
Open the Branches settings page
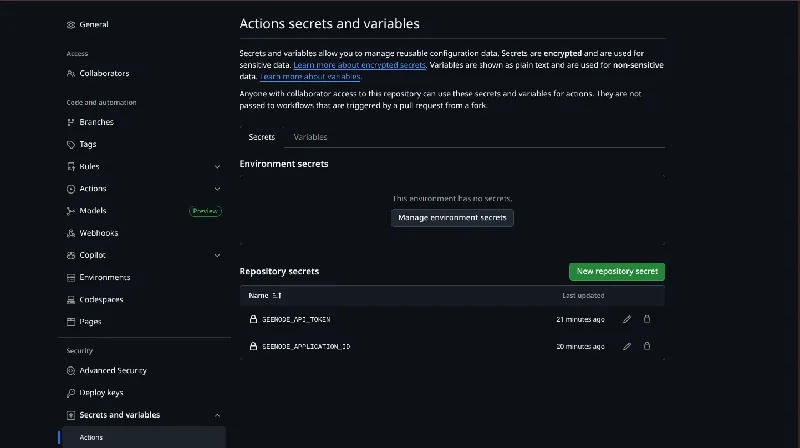pos(96,122)
